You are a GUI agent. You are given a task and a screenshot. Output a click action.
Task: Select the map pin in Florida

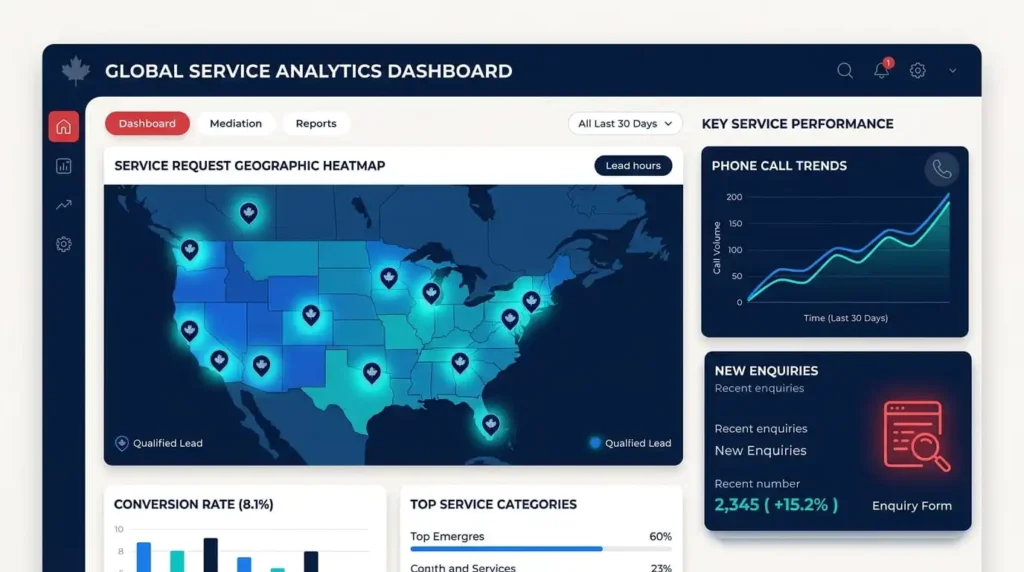490,425
